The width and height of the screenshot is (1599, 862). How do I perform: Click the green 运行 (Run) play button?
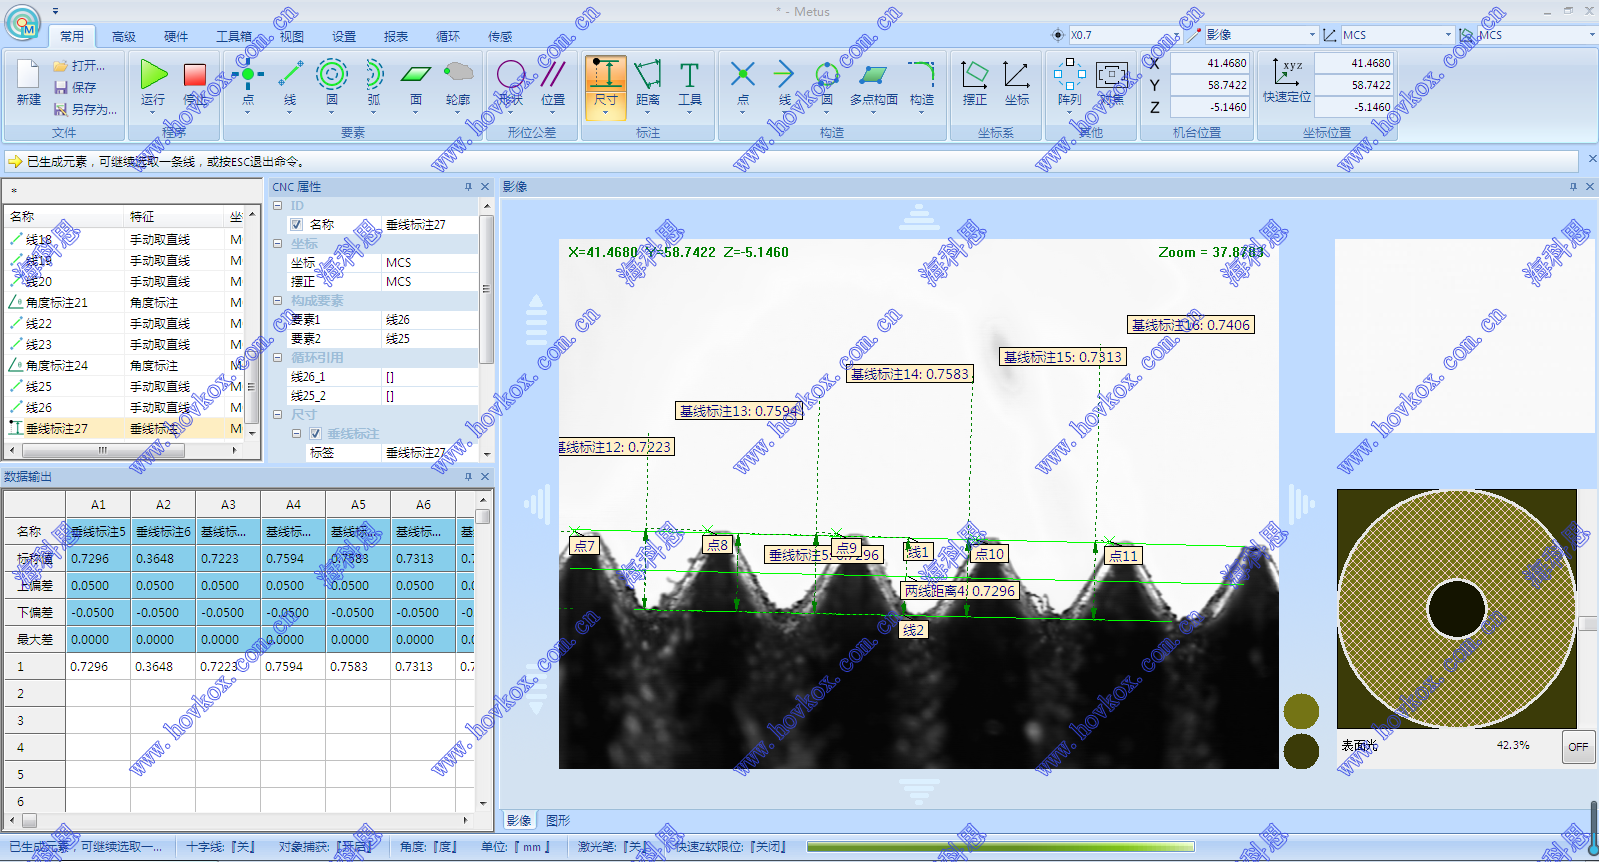(x=153, y=76)
